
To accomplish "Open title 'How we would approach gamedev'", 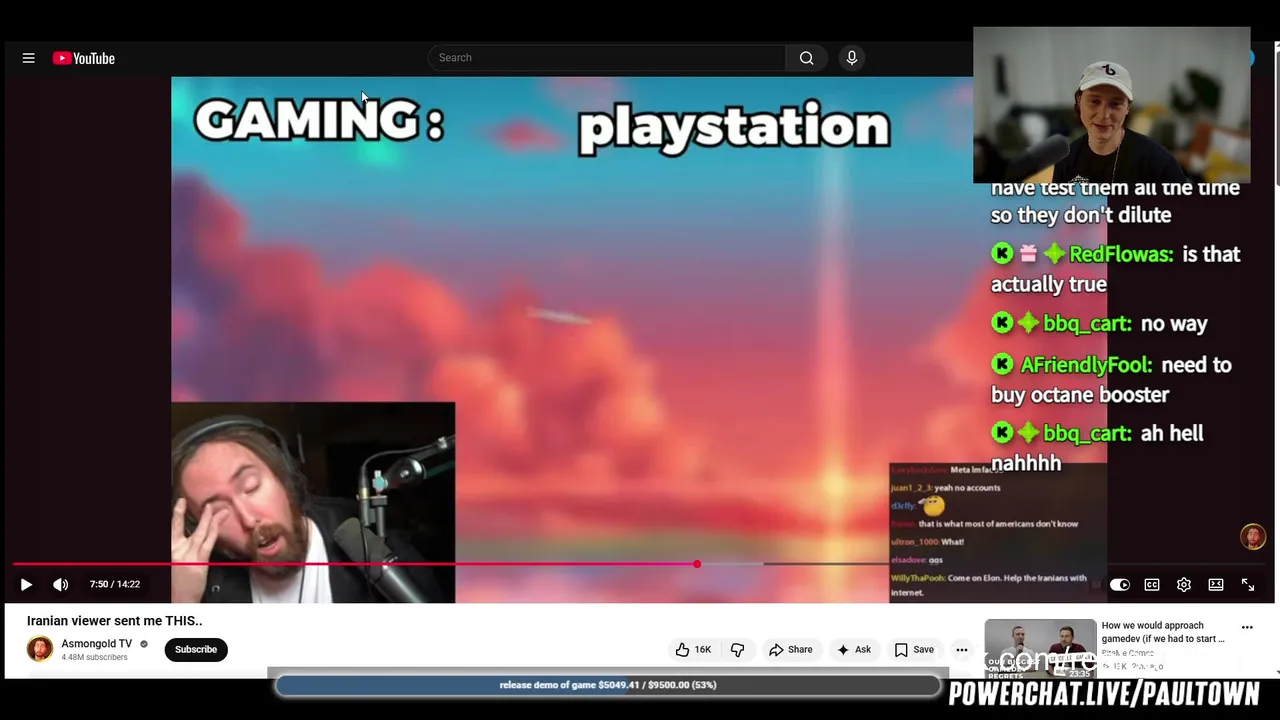I will click(1163, 632).
